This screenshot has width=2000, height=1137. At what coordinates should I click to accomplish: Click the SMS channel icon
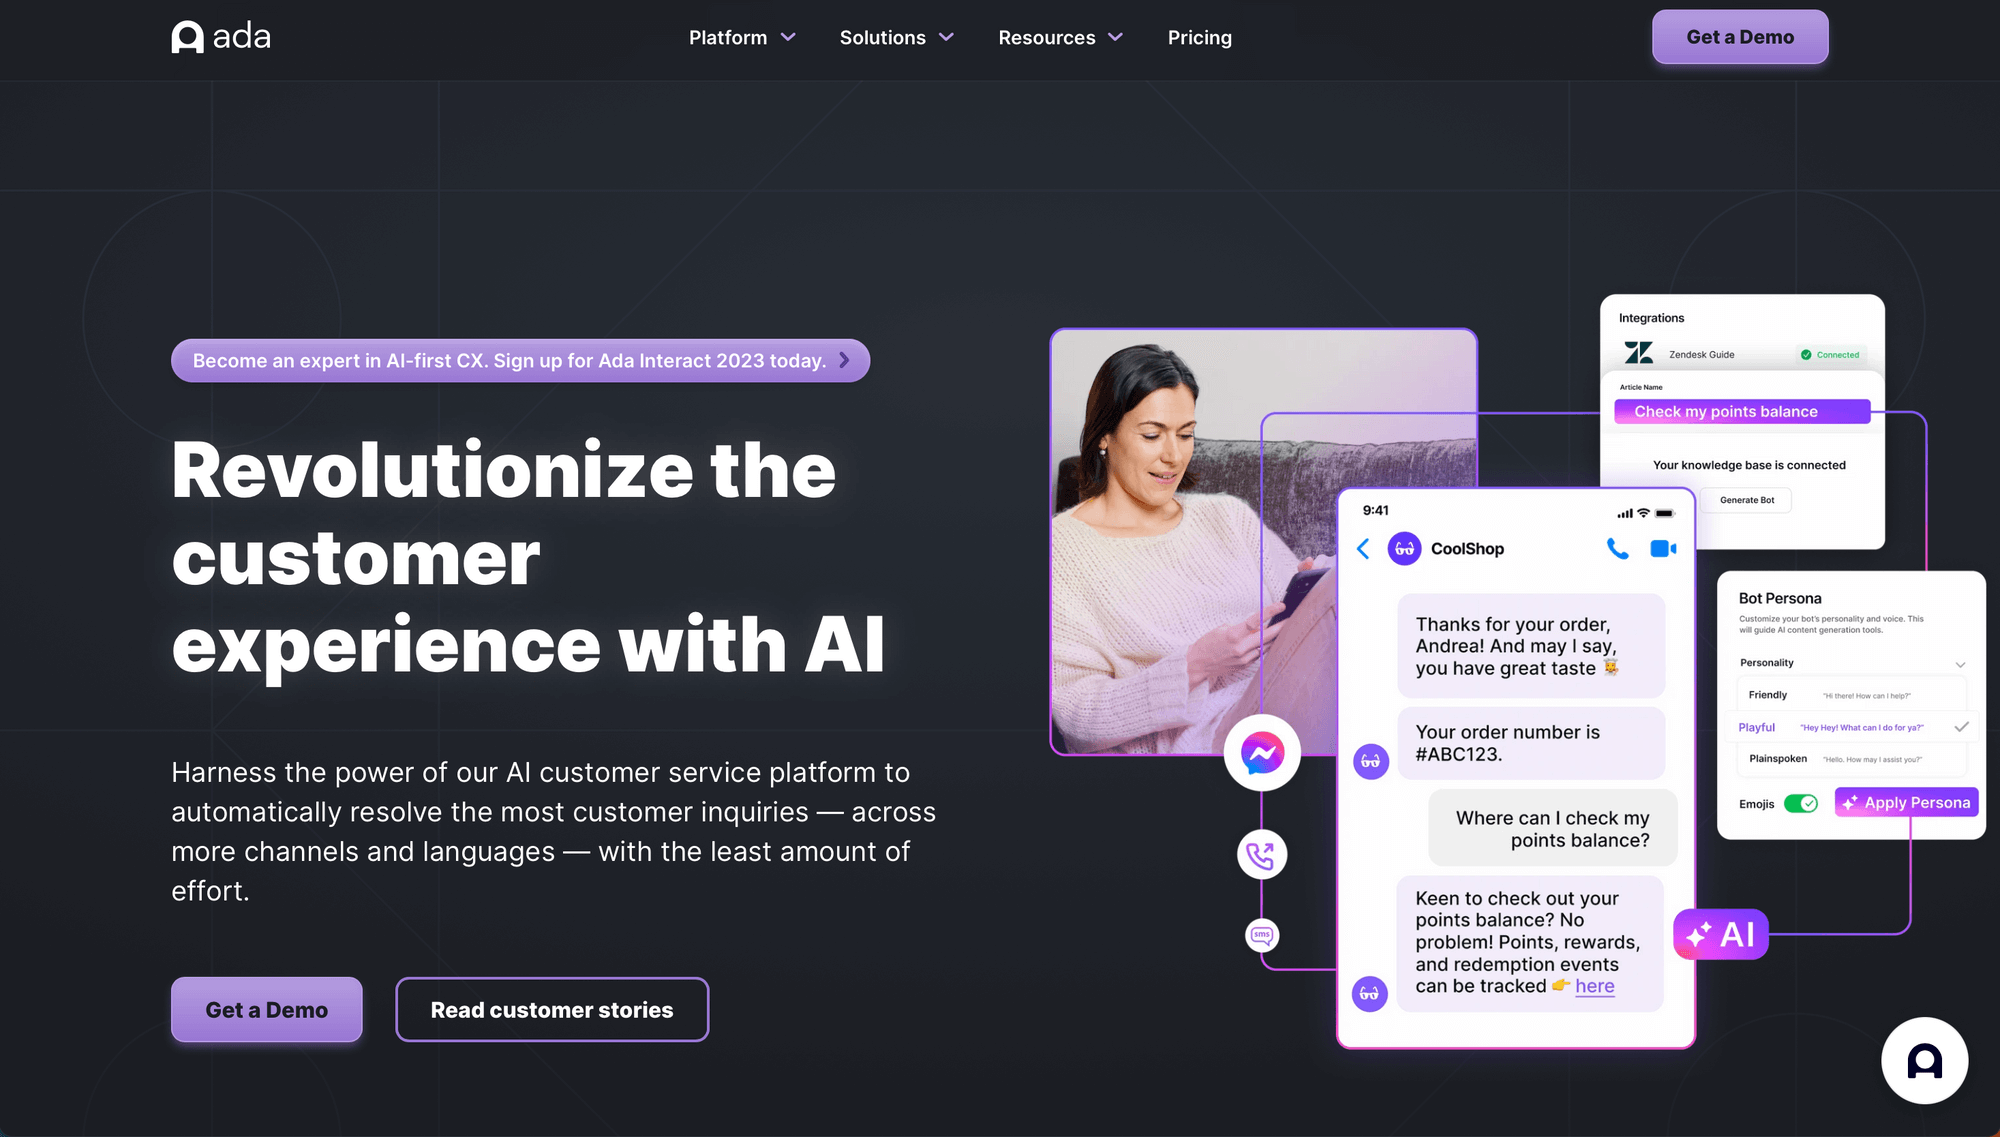click(1260, 937)
